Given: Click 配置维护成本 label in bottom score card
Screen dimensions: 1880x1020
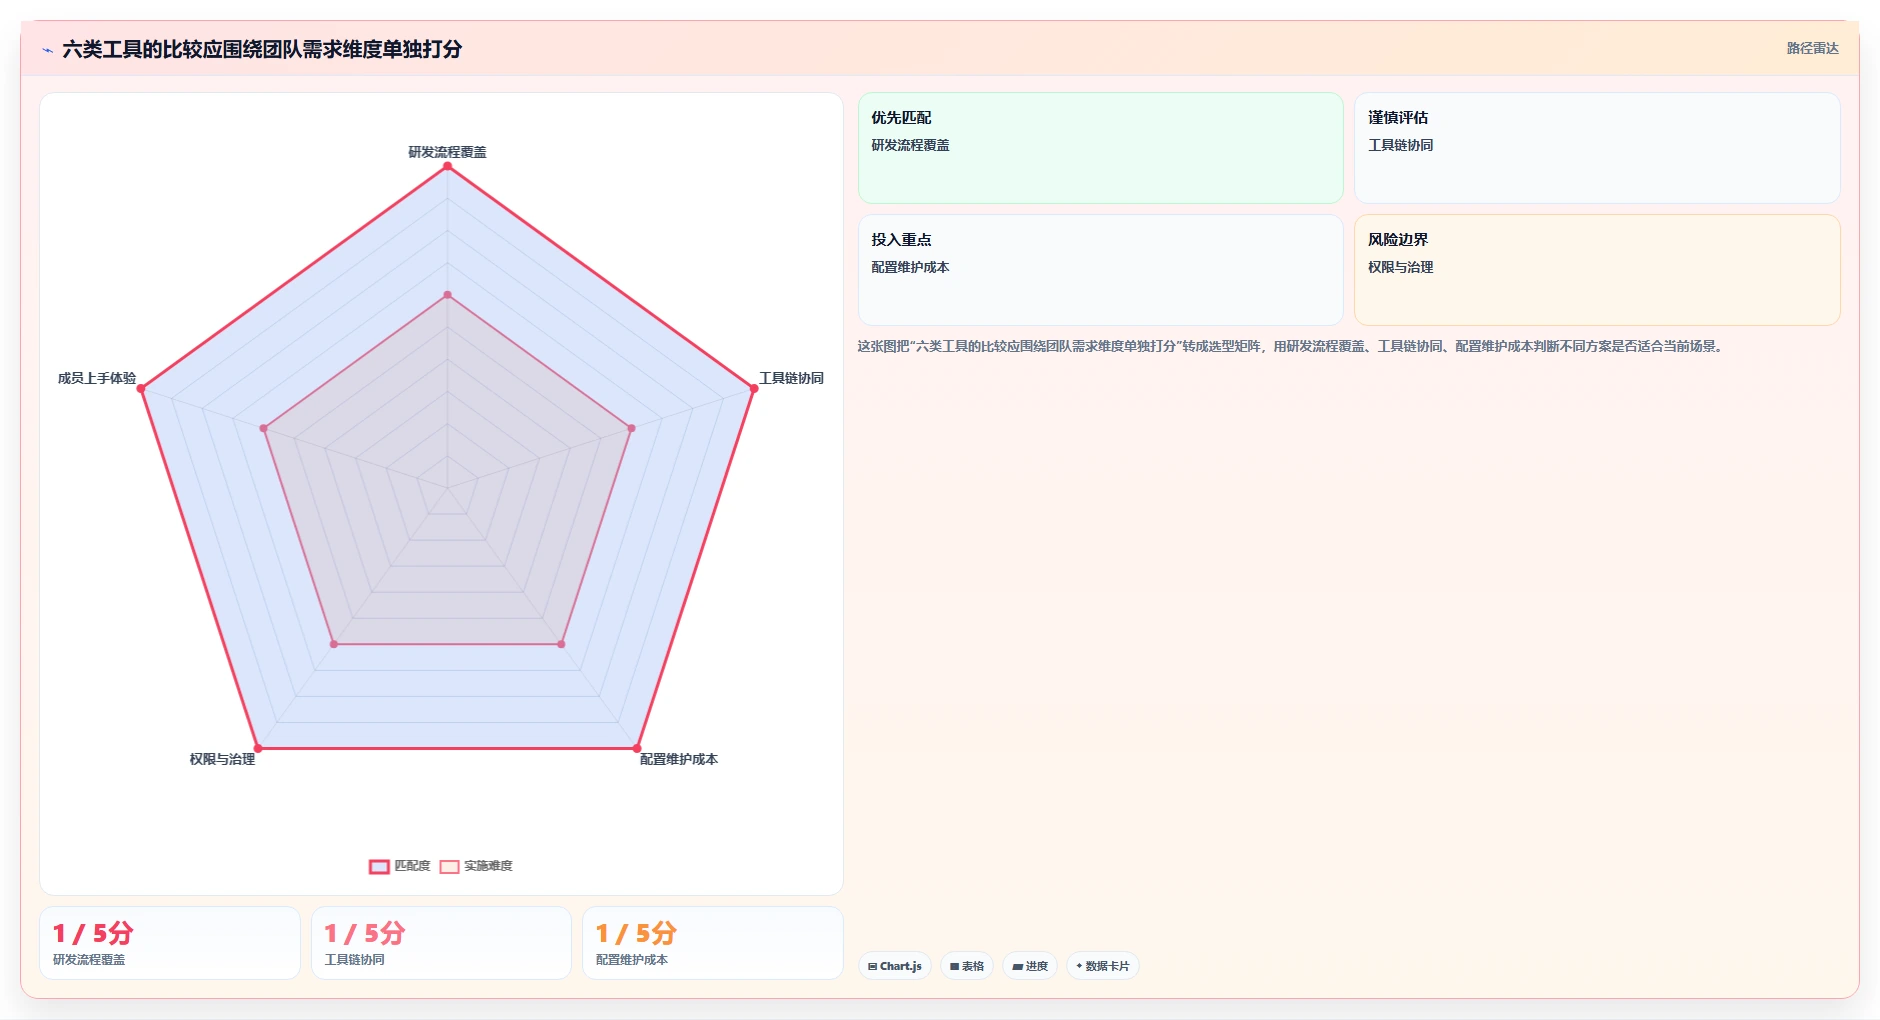Looking at the screenshot, I should coord(632,960).
